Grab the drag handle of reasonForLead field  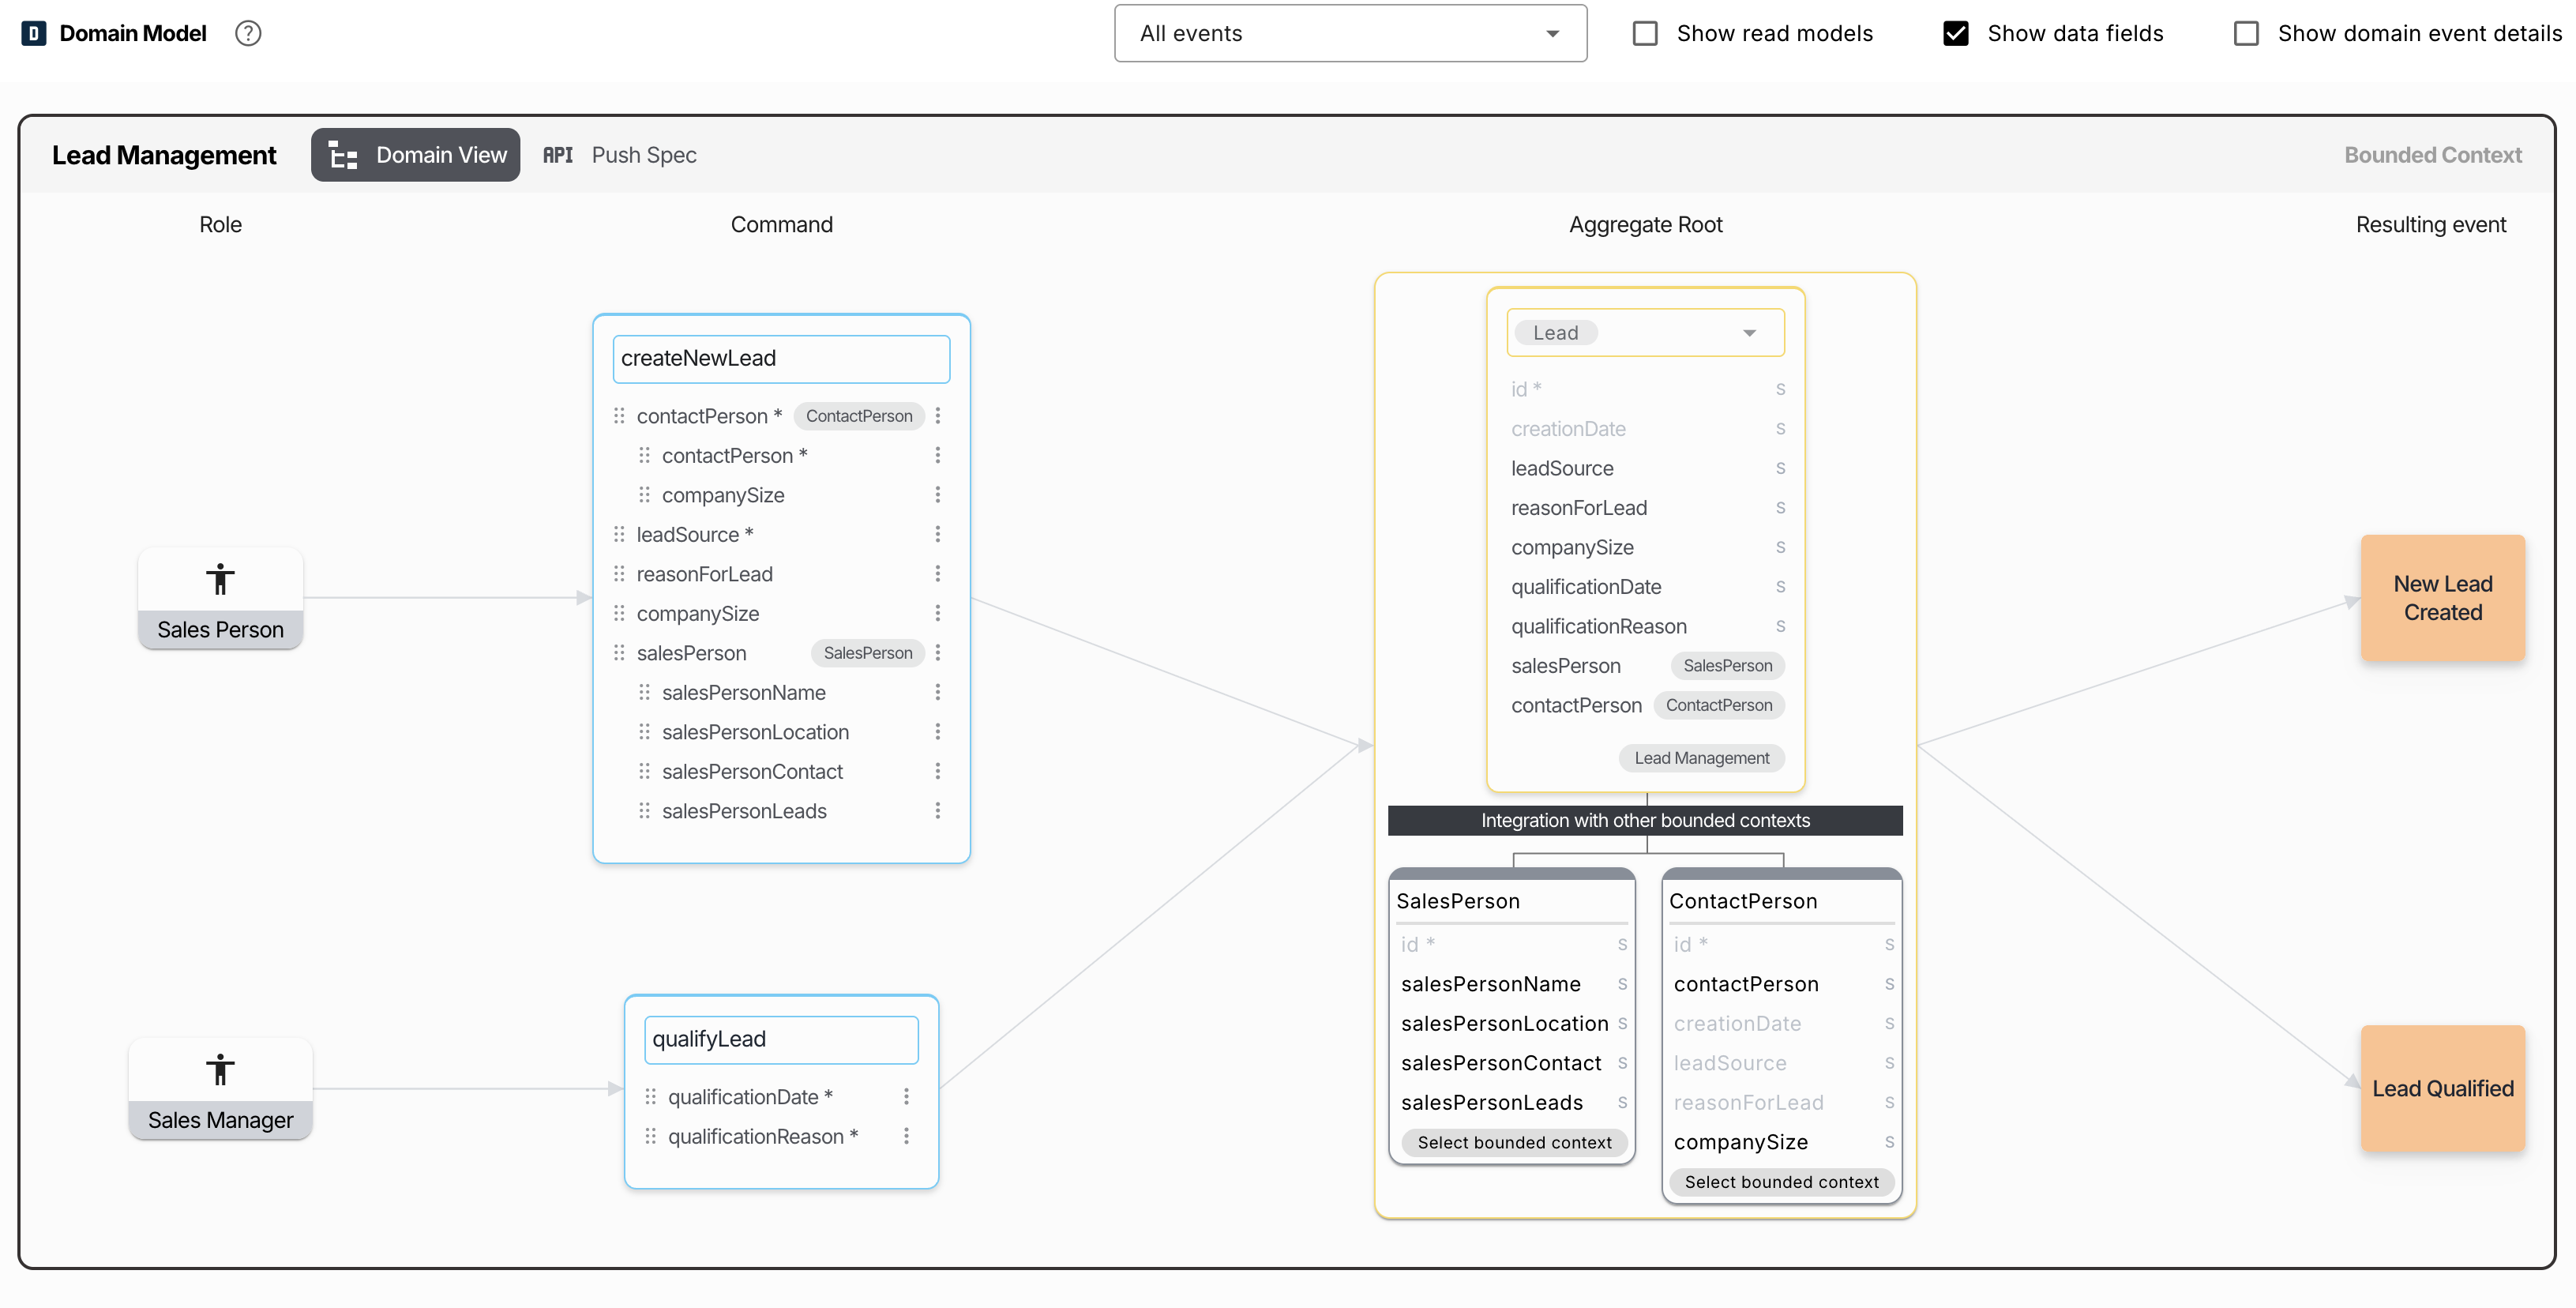click(x=619, y=574)
